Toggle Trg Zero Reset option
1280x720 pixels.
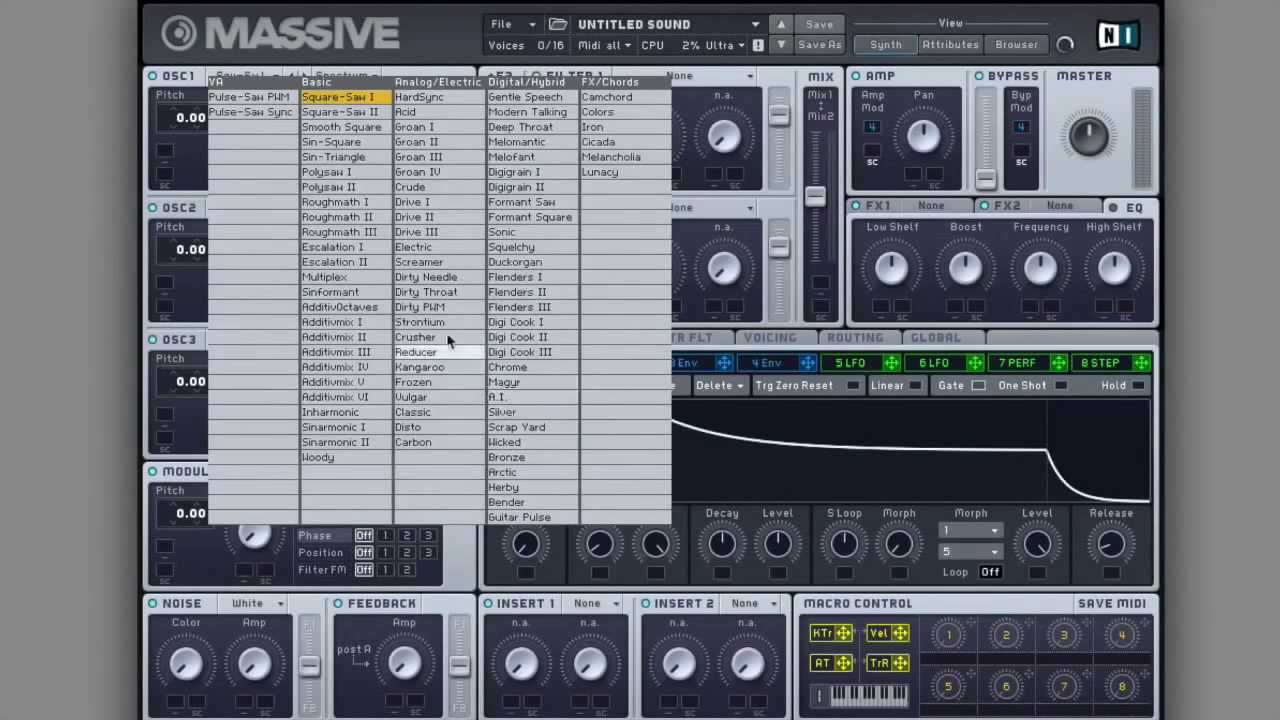[x=854, y=386]
